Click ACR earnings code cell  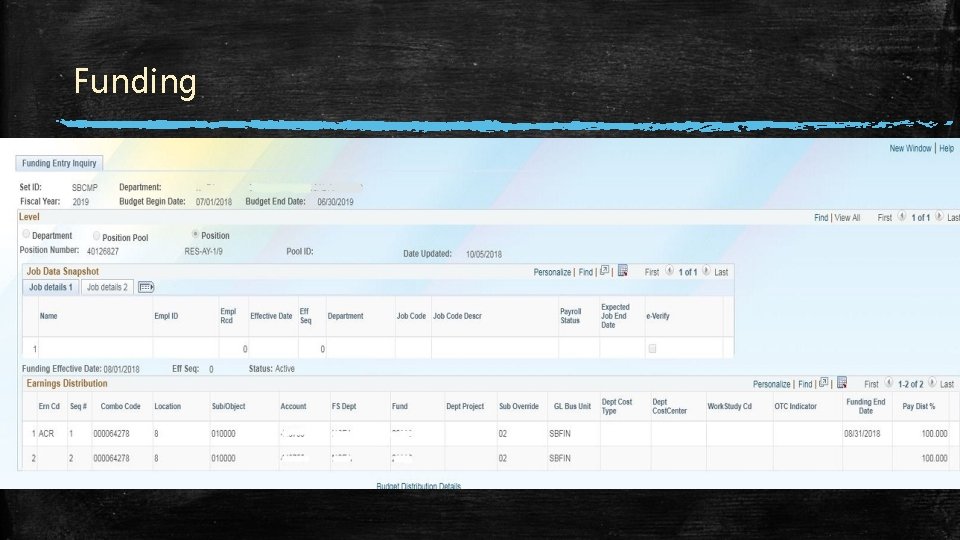[x=47, y=434]
